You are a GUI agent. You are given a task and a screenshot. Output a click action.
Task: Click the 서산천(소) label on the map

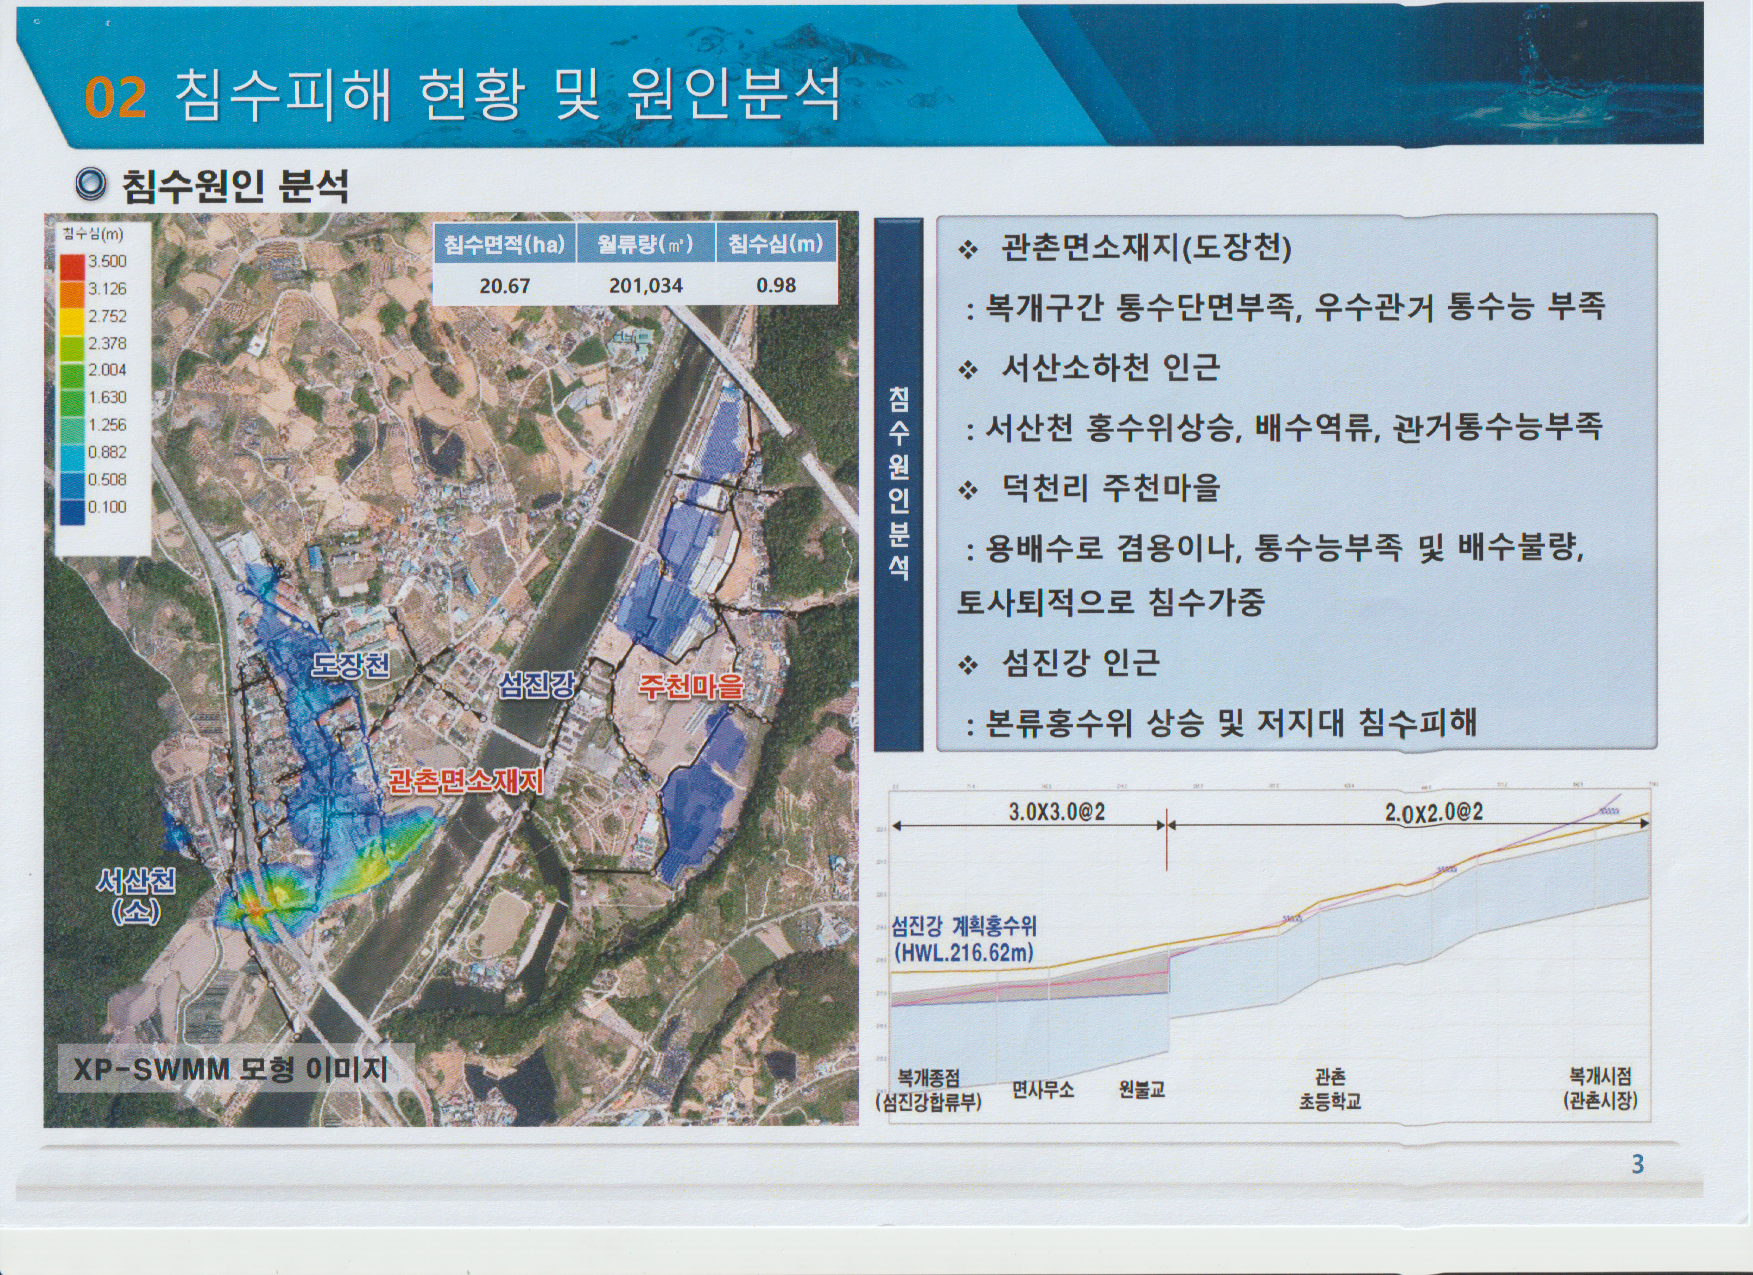(x=136, y=895)
